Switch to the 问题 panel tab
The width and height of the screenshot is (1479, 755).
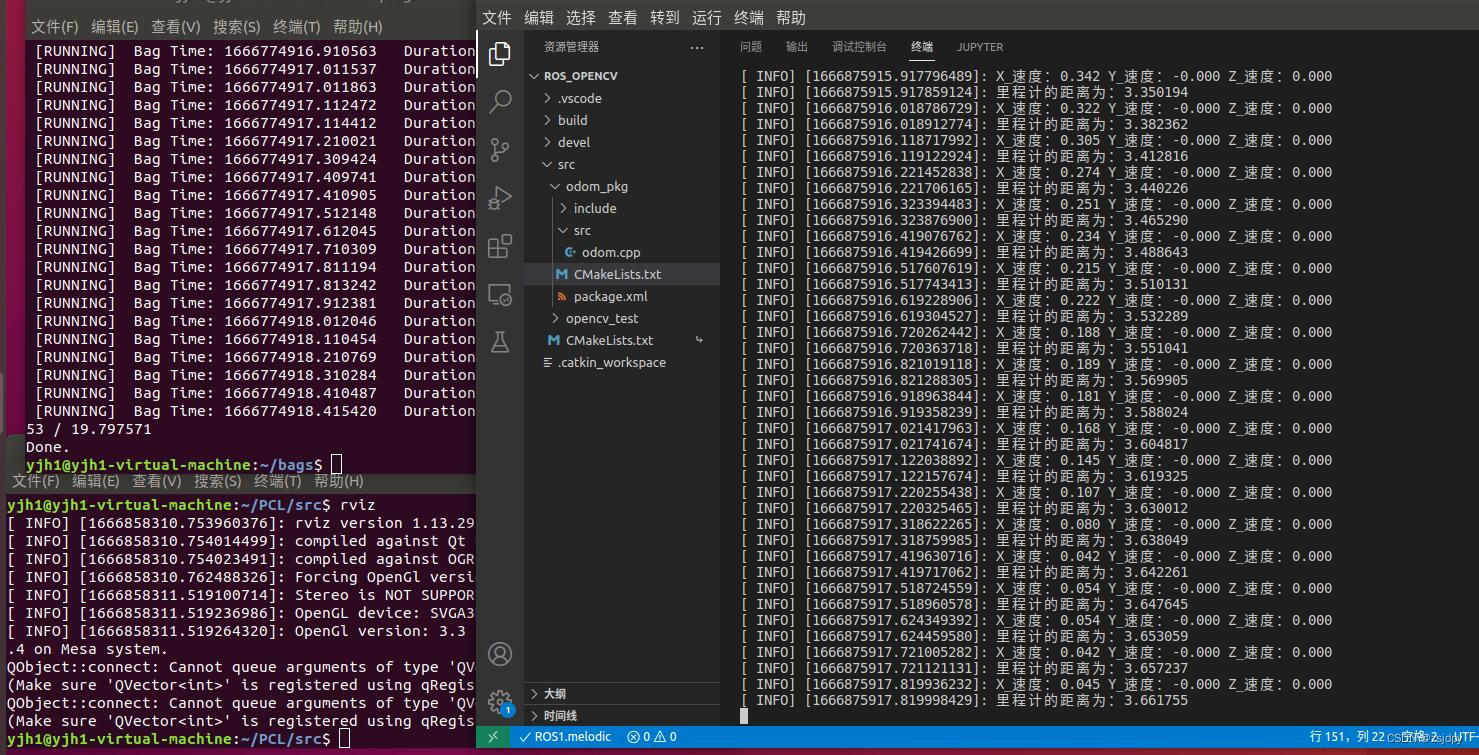[x=750, y=47]
